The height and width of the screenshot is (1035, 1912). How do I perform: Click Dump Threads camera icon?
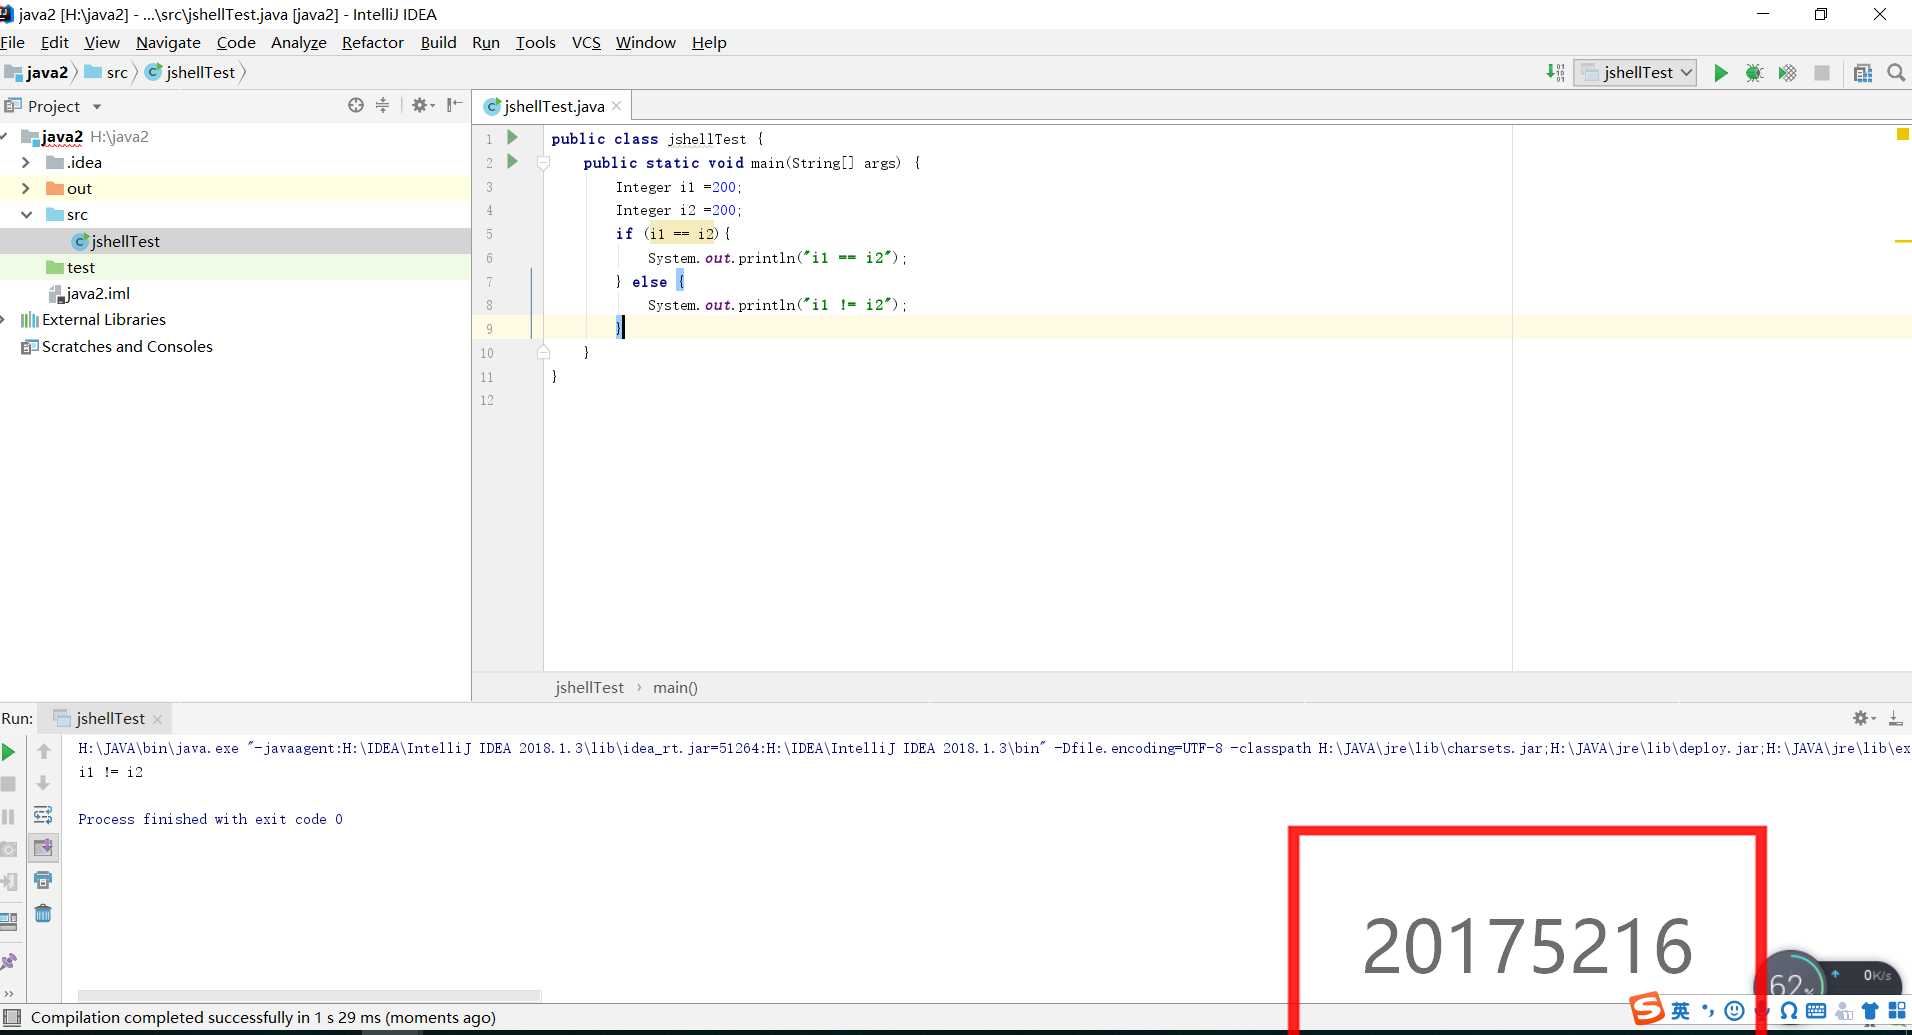9,849
